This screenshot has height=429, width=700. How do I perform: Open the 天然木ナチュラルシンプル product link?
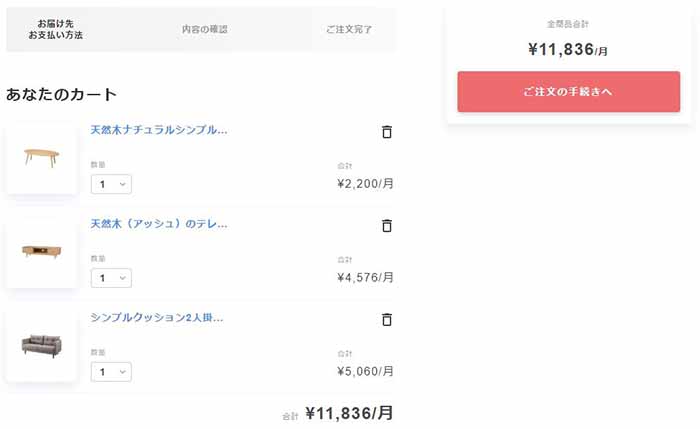point(158,130)
